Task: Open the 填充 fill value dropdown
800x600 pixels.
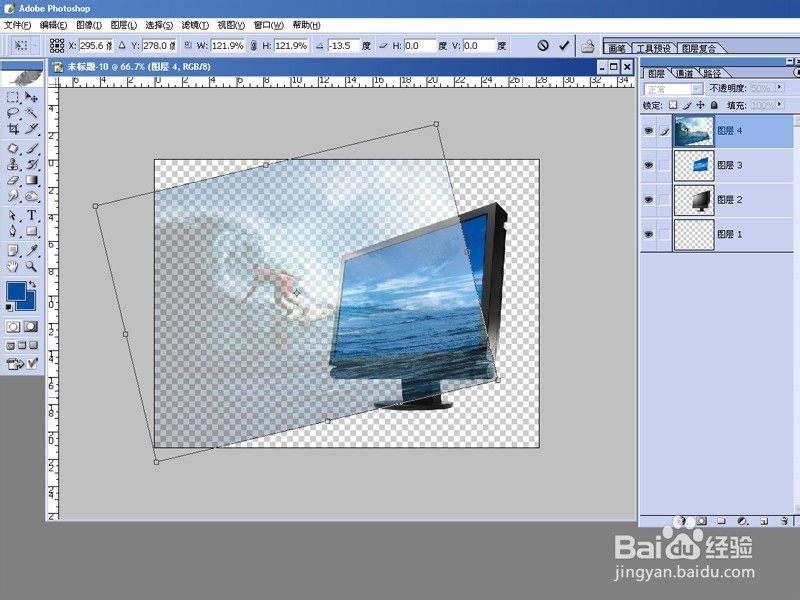Action: pyautogui.click(x=781, y=103)
